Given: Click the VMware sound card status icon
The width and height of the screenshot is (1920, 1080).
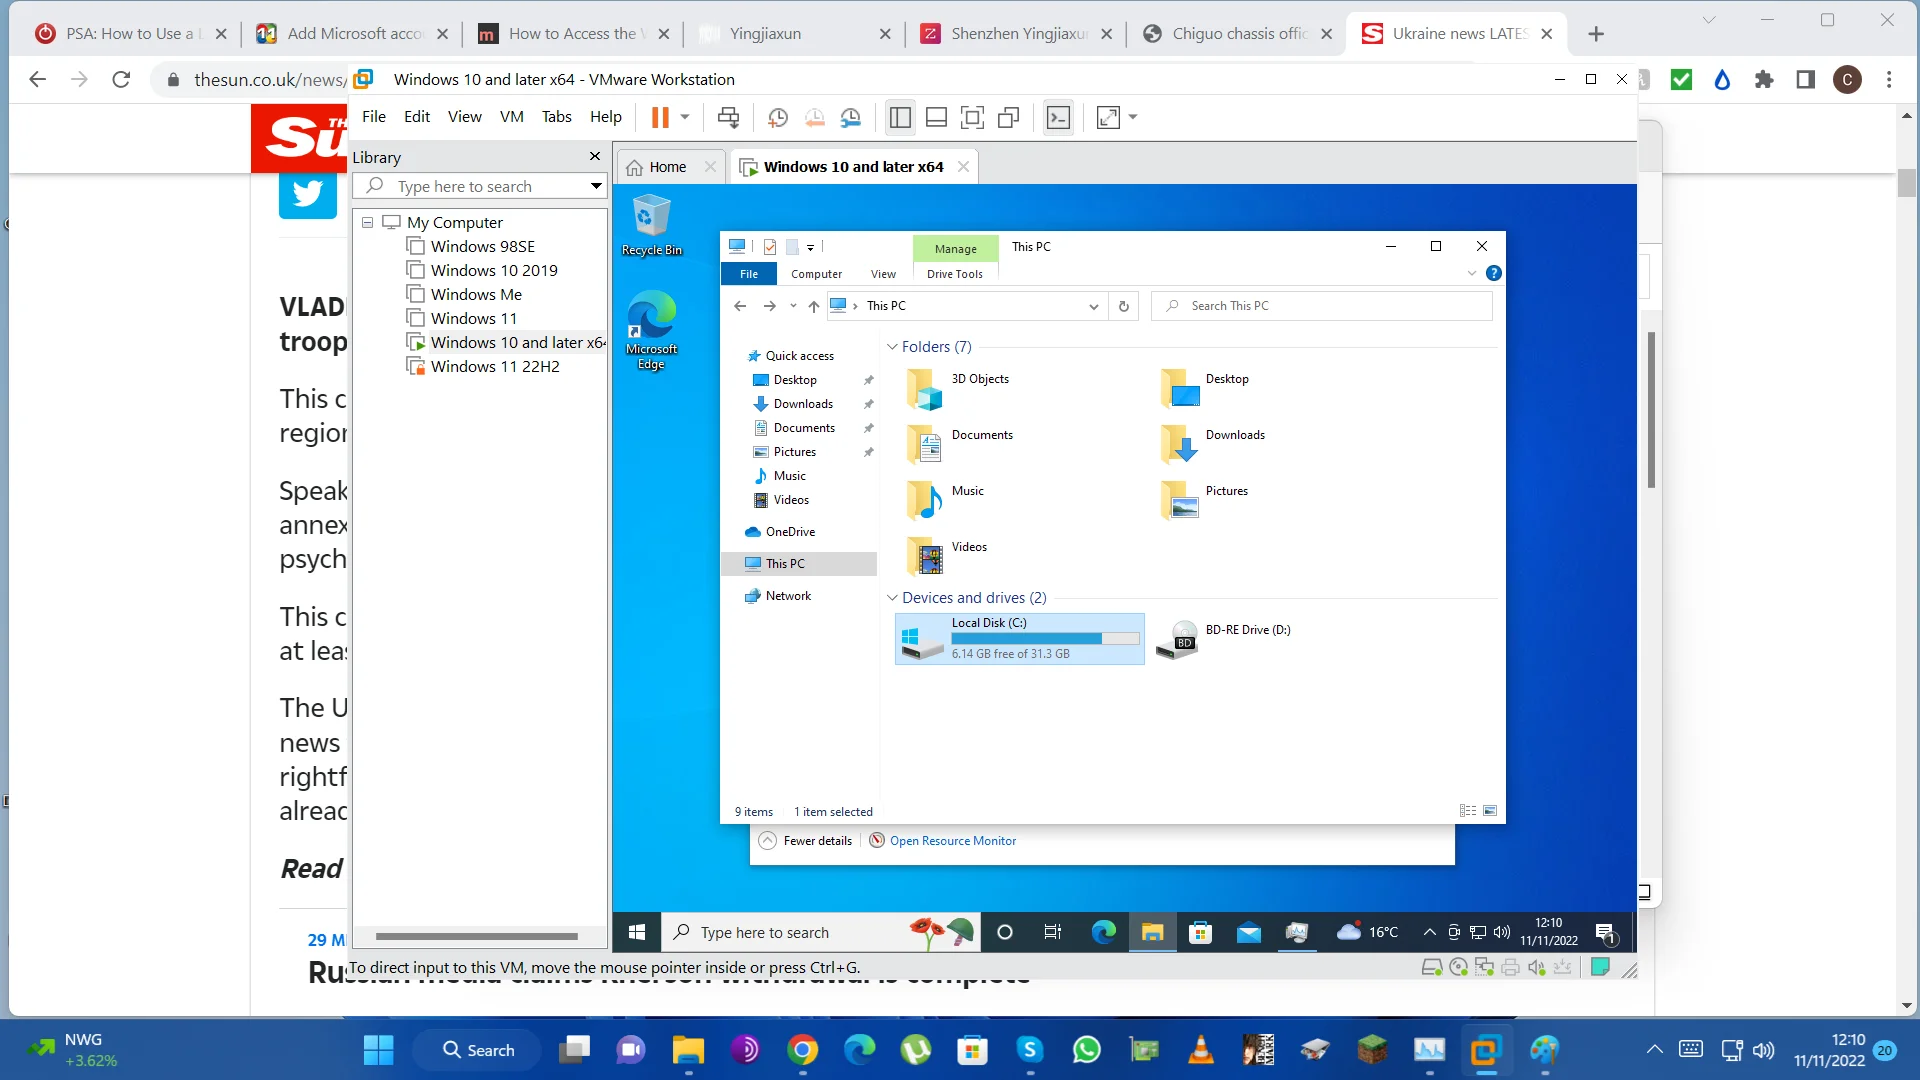Looking at the screenshot, I should click(1537, 967).
